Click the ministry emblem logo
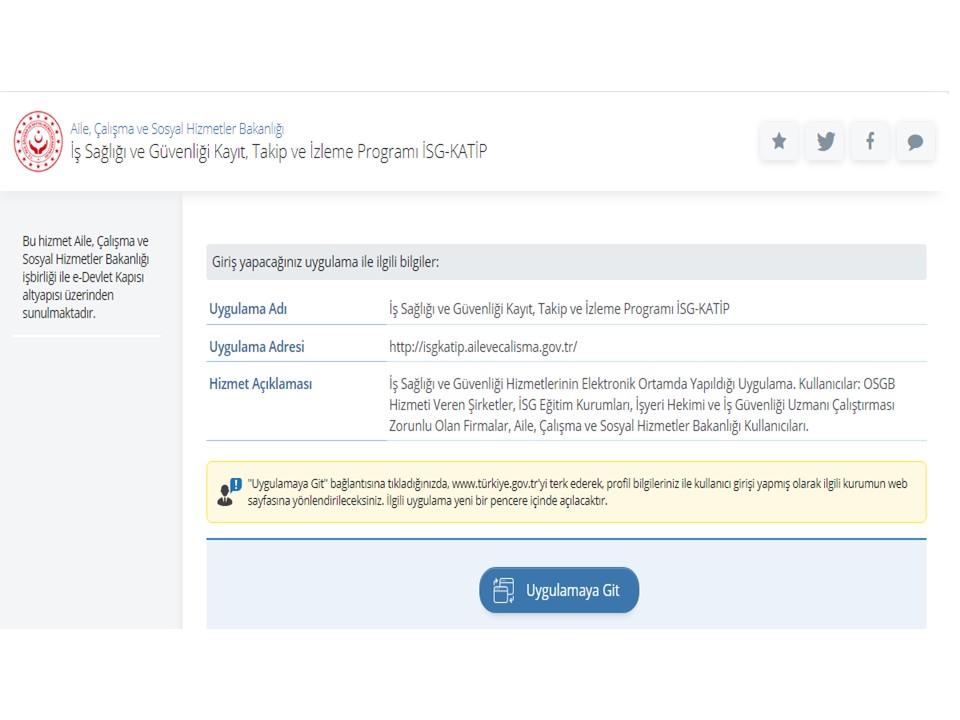Viewport: 960px width, 720px height. click(x=38, y=141)
